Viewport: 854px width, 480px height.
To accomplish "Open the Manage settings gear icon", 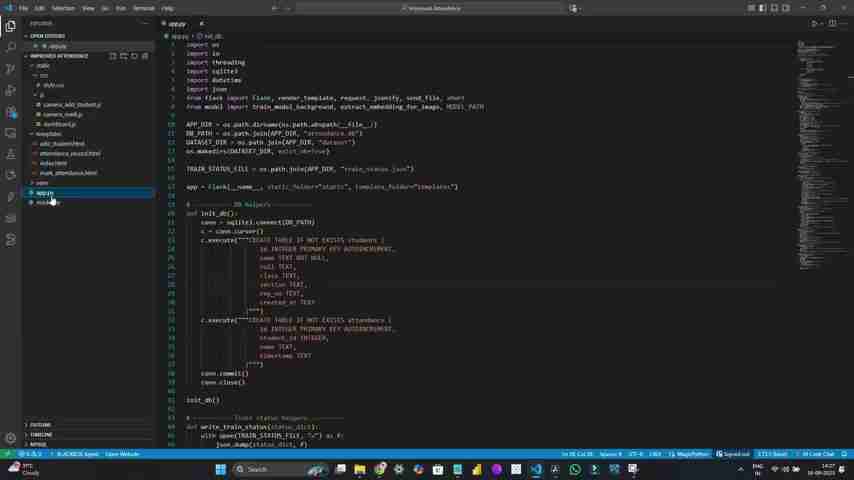I will (x=10, y=437).
